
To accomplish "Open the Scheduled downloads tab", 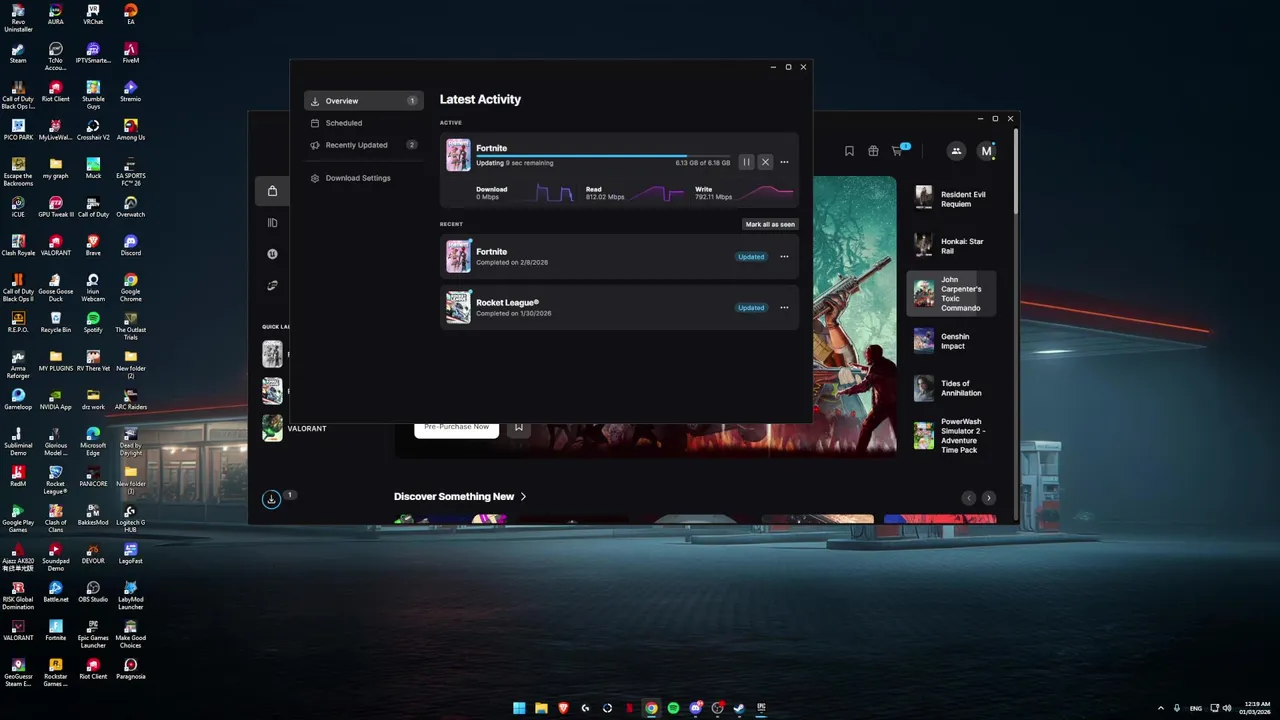I will 364,123.
